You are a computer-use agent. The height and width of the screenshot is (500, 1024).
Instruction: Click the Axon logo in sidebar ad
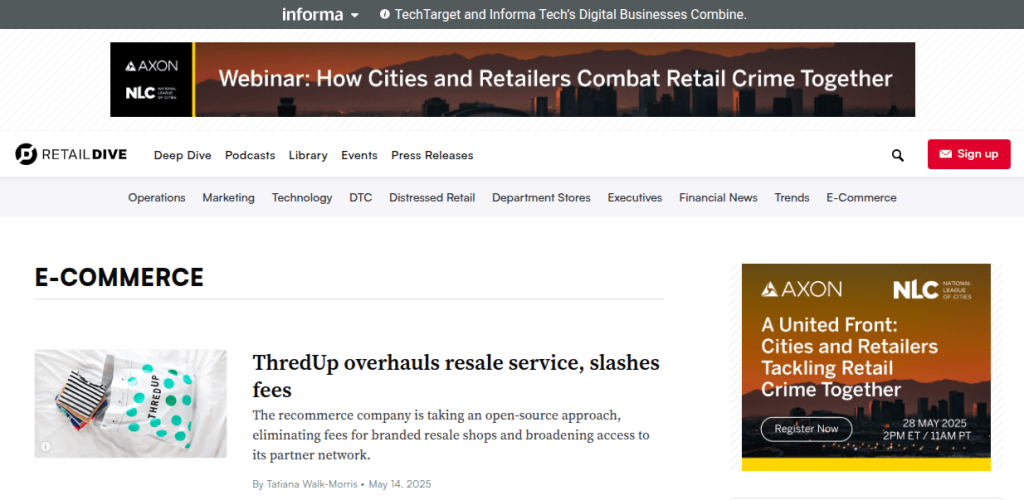(801, 289)
